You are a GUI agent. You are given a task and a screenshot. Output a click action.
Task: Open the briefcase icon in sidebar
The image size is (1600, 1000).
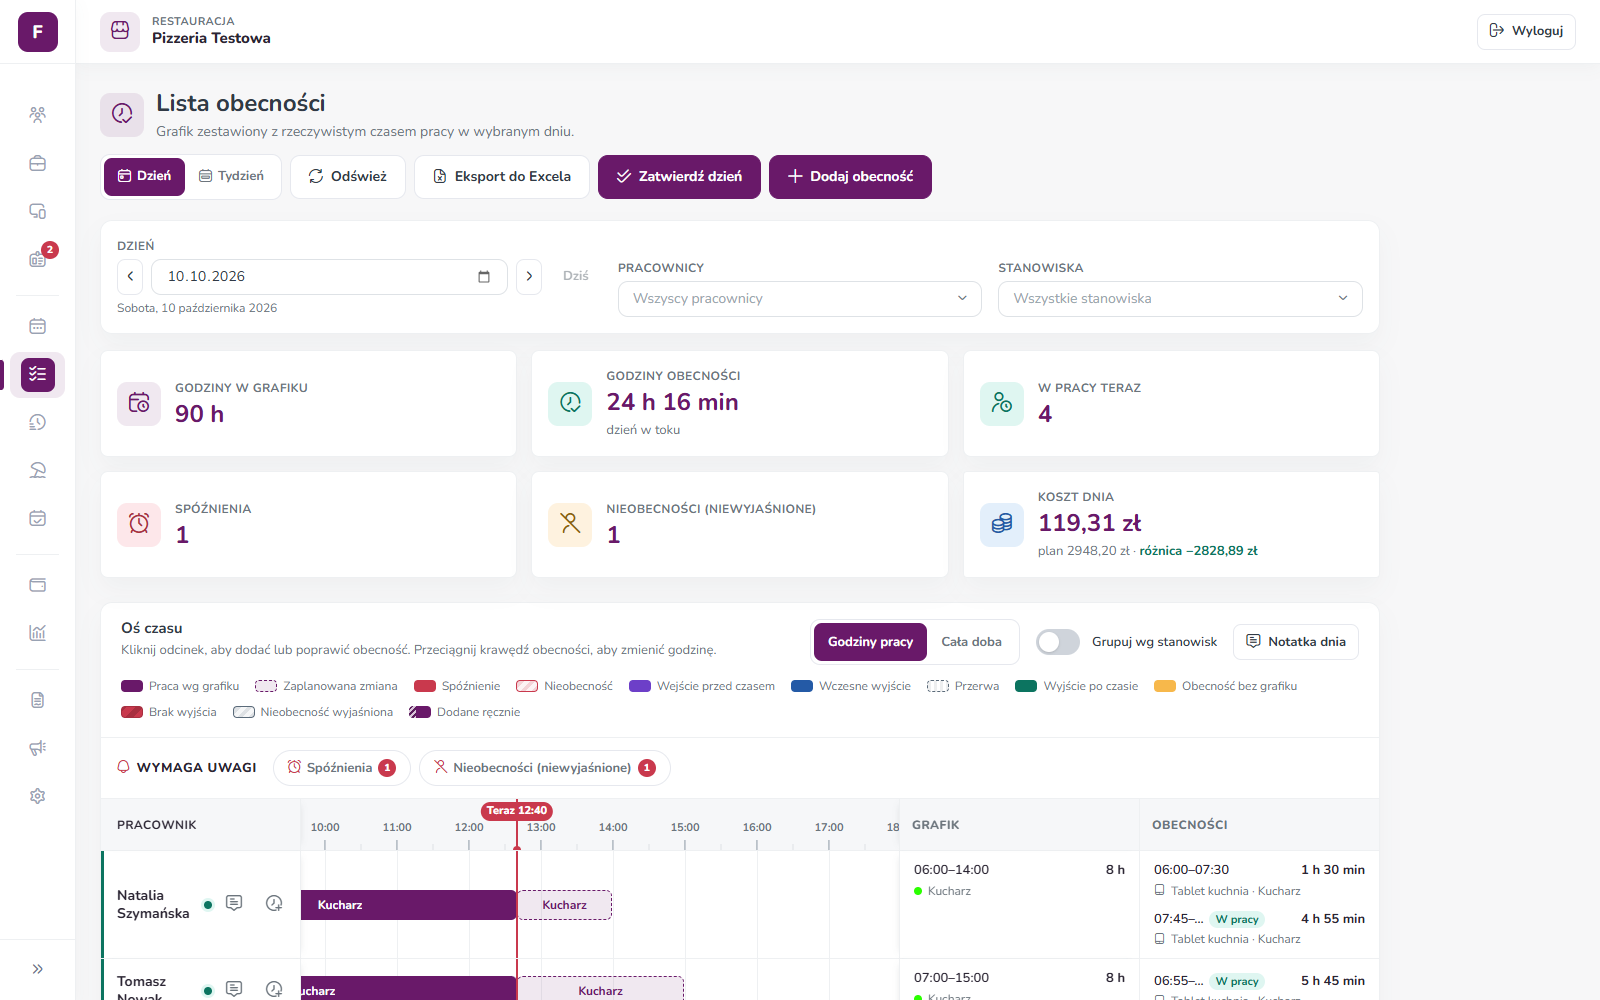tap(37, 163)
